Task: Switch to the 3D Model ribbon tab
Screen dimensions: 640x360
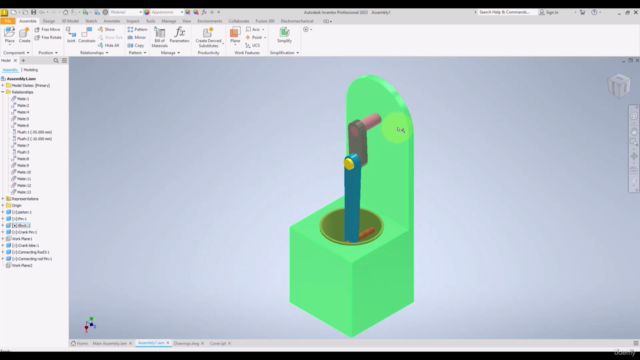Action: pos(70,21)
